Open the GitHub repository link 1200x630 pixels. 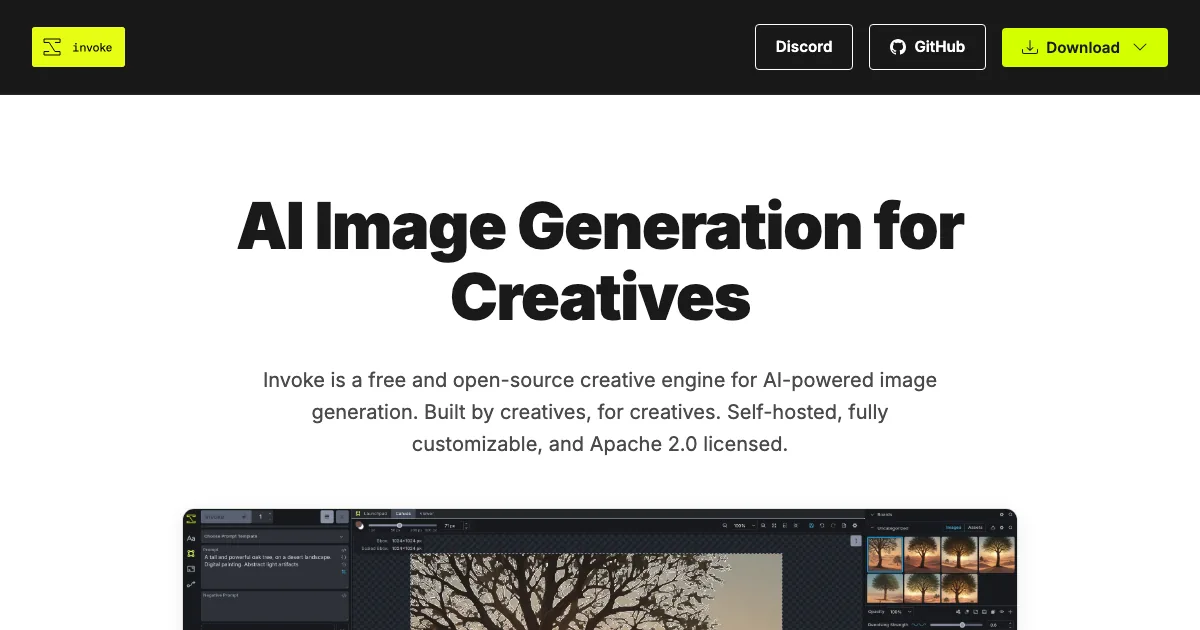click(x=927, y=47)
